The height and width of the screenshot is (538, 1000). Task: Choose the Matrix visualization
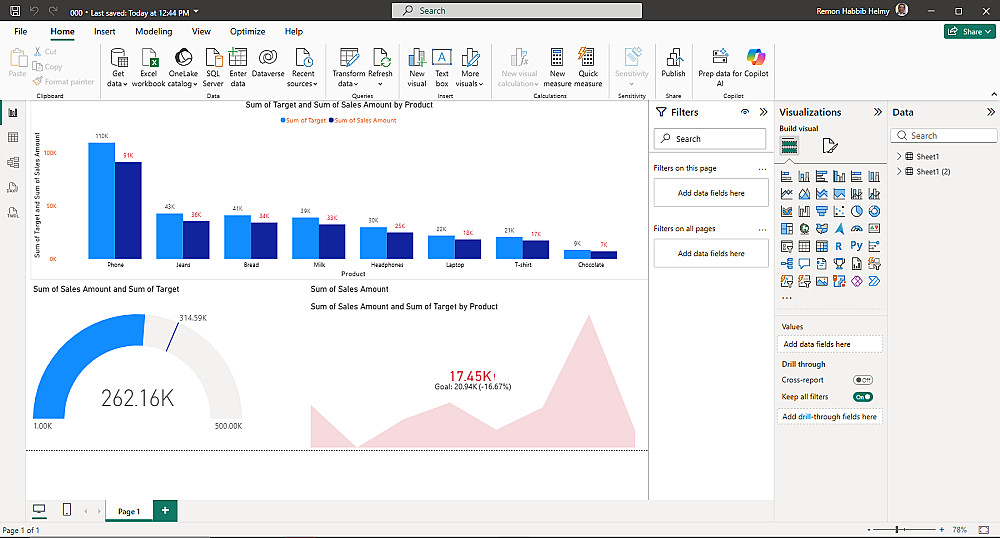tap(822, 246)
